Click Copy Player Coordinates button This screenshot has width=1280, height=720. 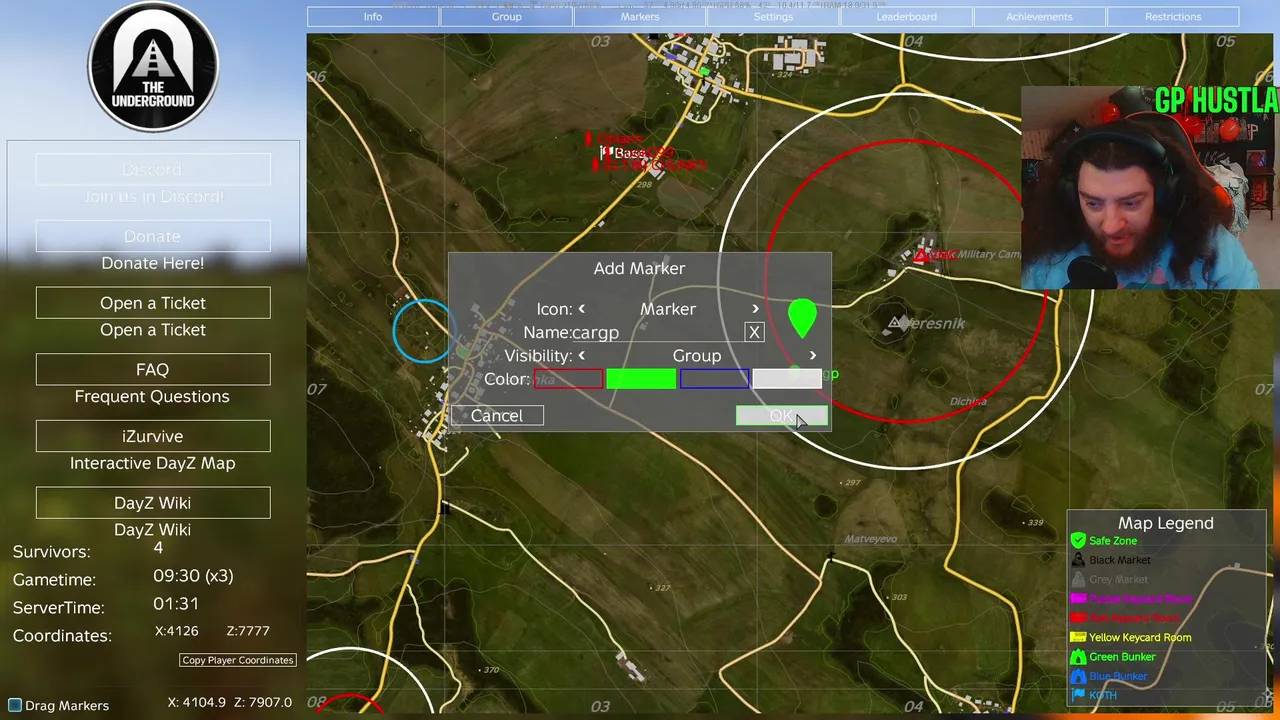pos(238,660)
